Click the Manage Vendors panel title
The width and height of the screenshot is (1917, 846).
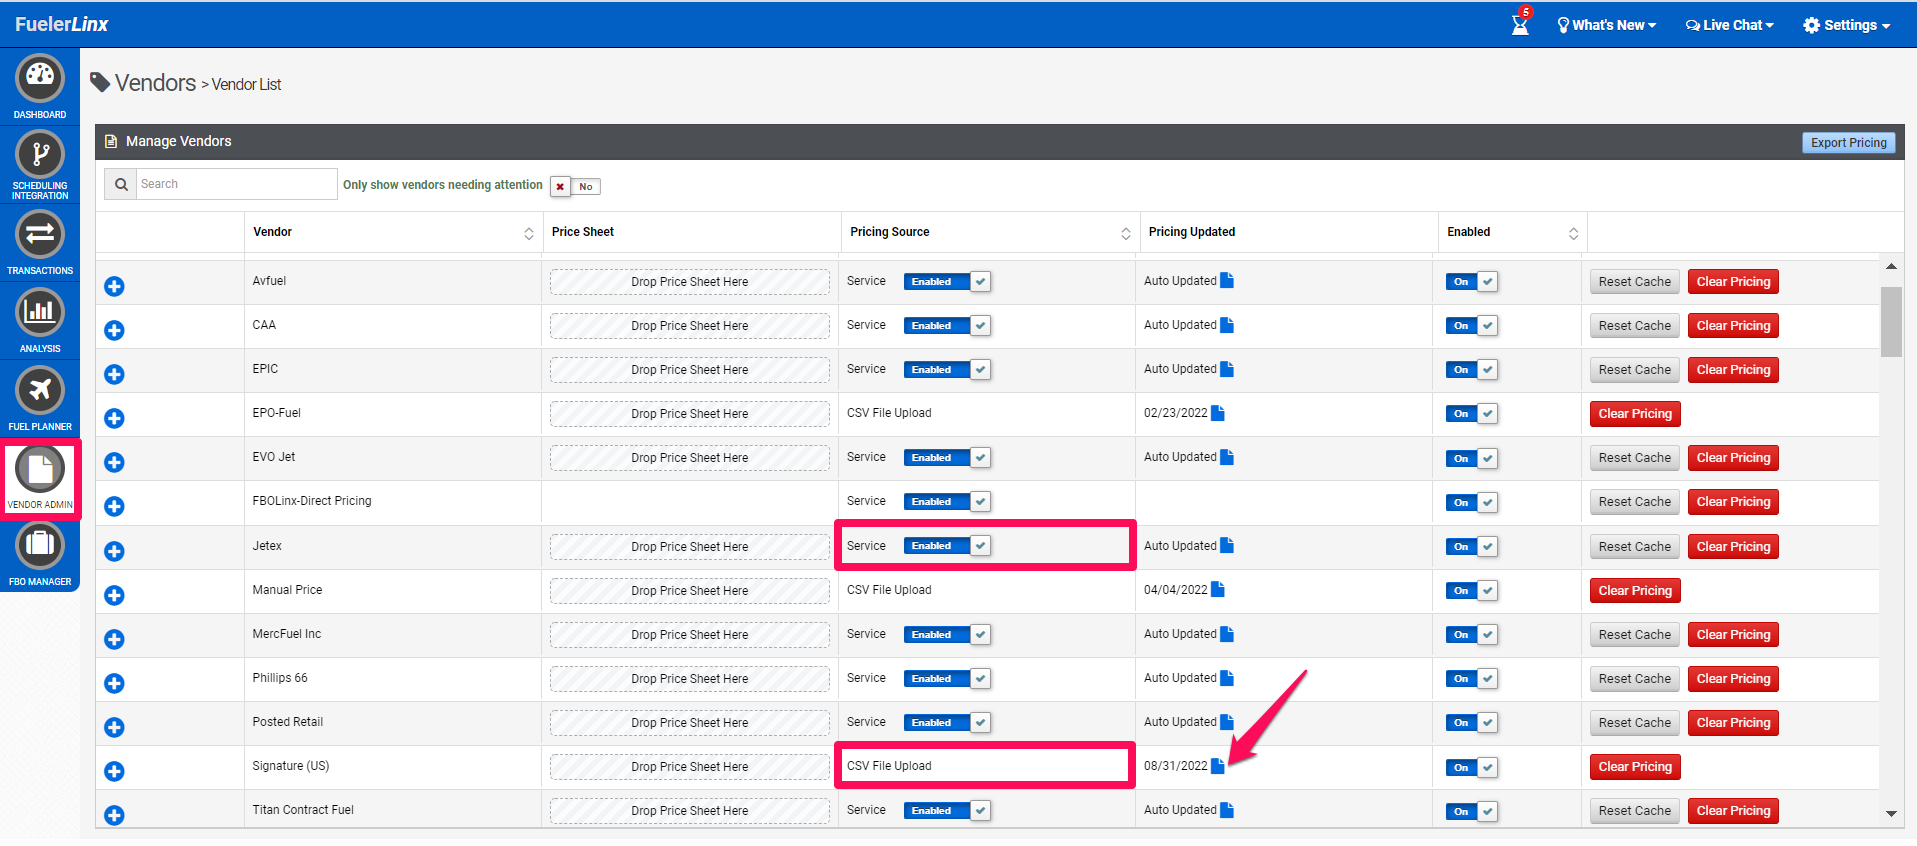pos(178,141)
